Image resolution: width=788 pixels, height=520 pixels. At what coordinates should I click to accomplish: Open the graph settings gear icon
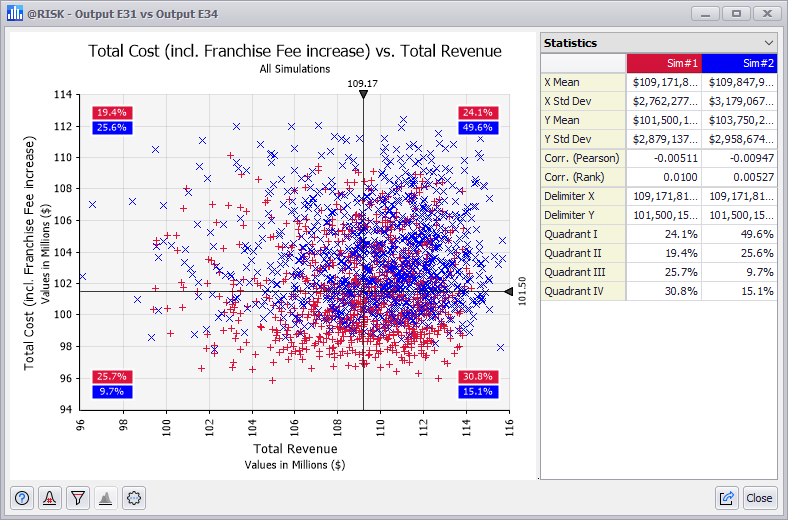(134, 497)
